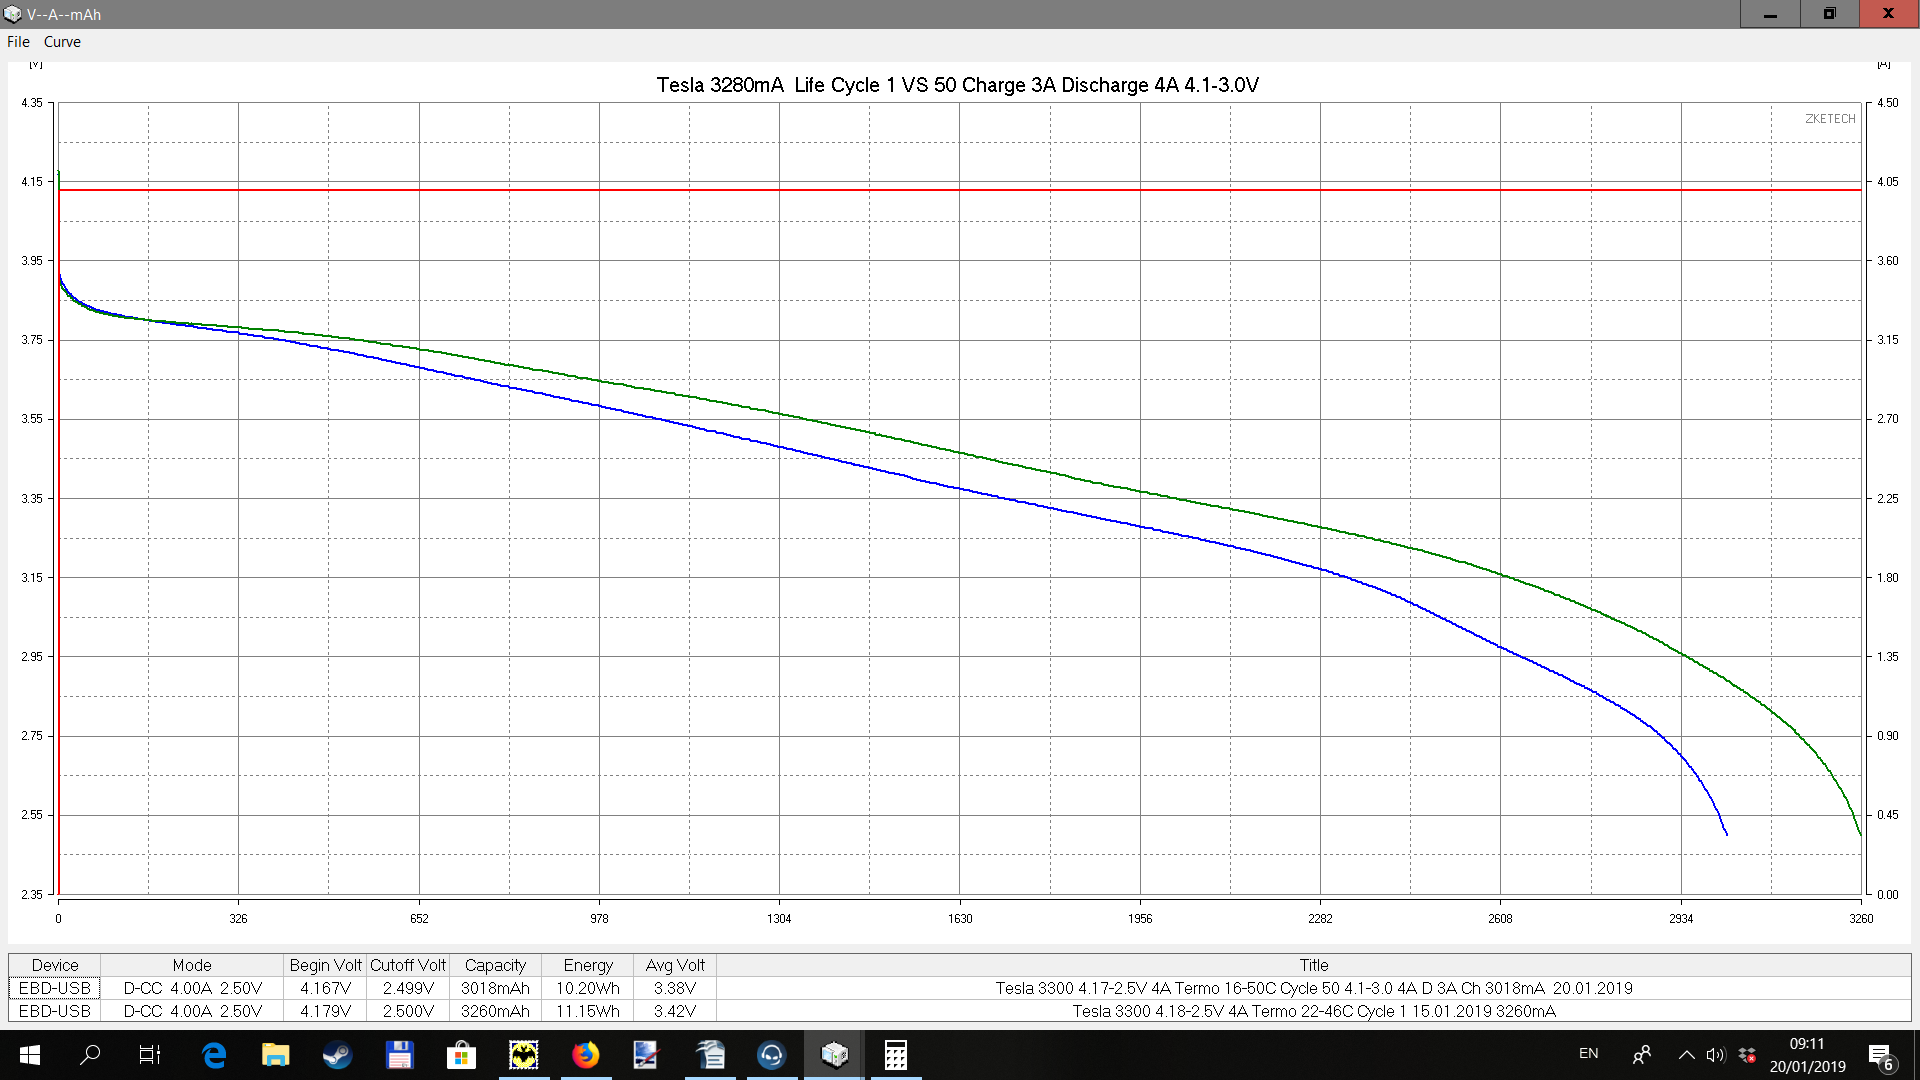Open File Explorer from taskbar
Screen dimensions: 1920x1080
(x=275, y=1055)
